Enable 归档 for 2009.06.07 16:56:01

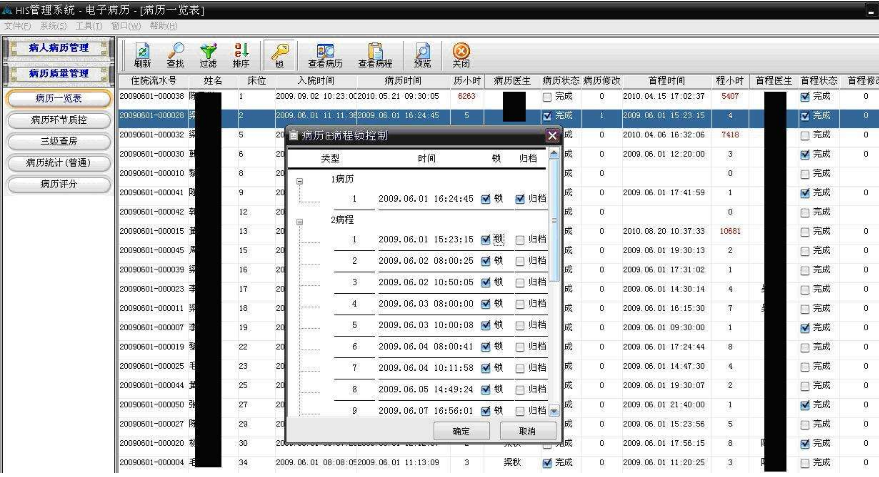click(520, 411)
